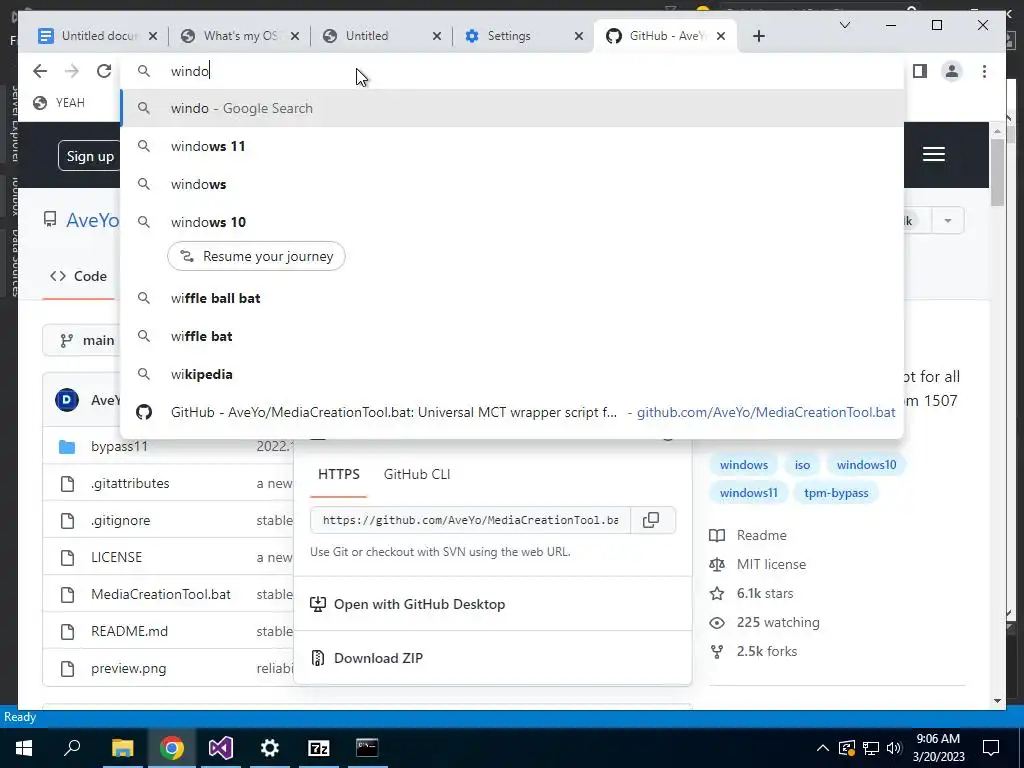Open the Readme link in About

748,536
